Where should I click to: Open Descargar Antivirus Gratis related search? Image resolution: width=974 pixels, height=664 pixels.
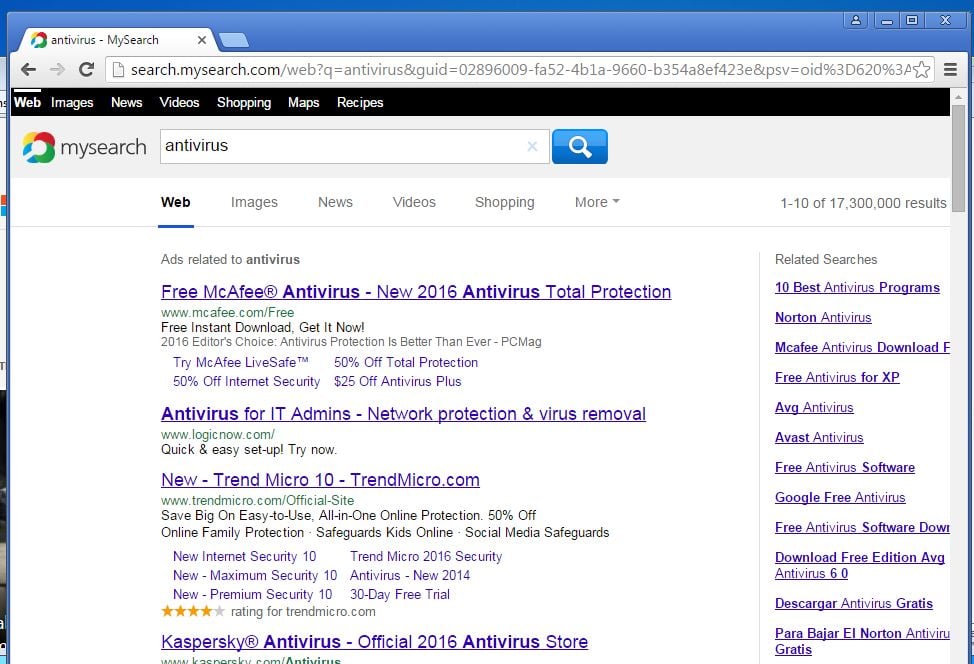coord(854,604)
